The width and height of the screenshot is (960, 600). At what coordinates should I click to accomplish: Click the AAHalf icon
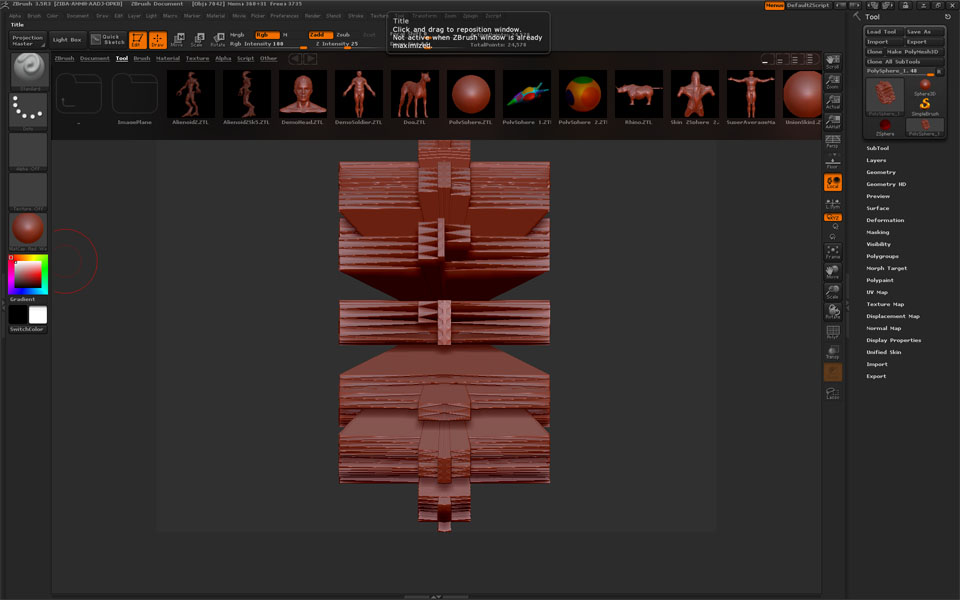tap(833, 122)
